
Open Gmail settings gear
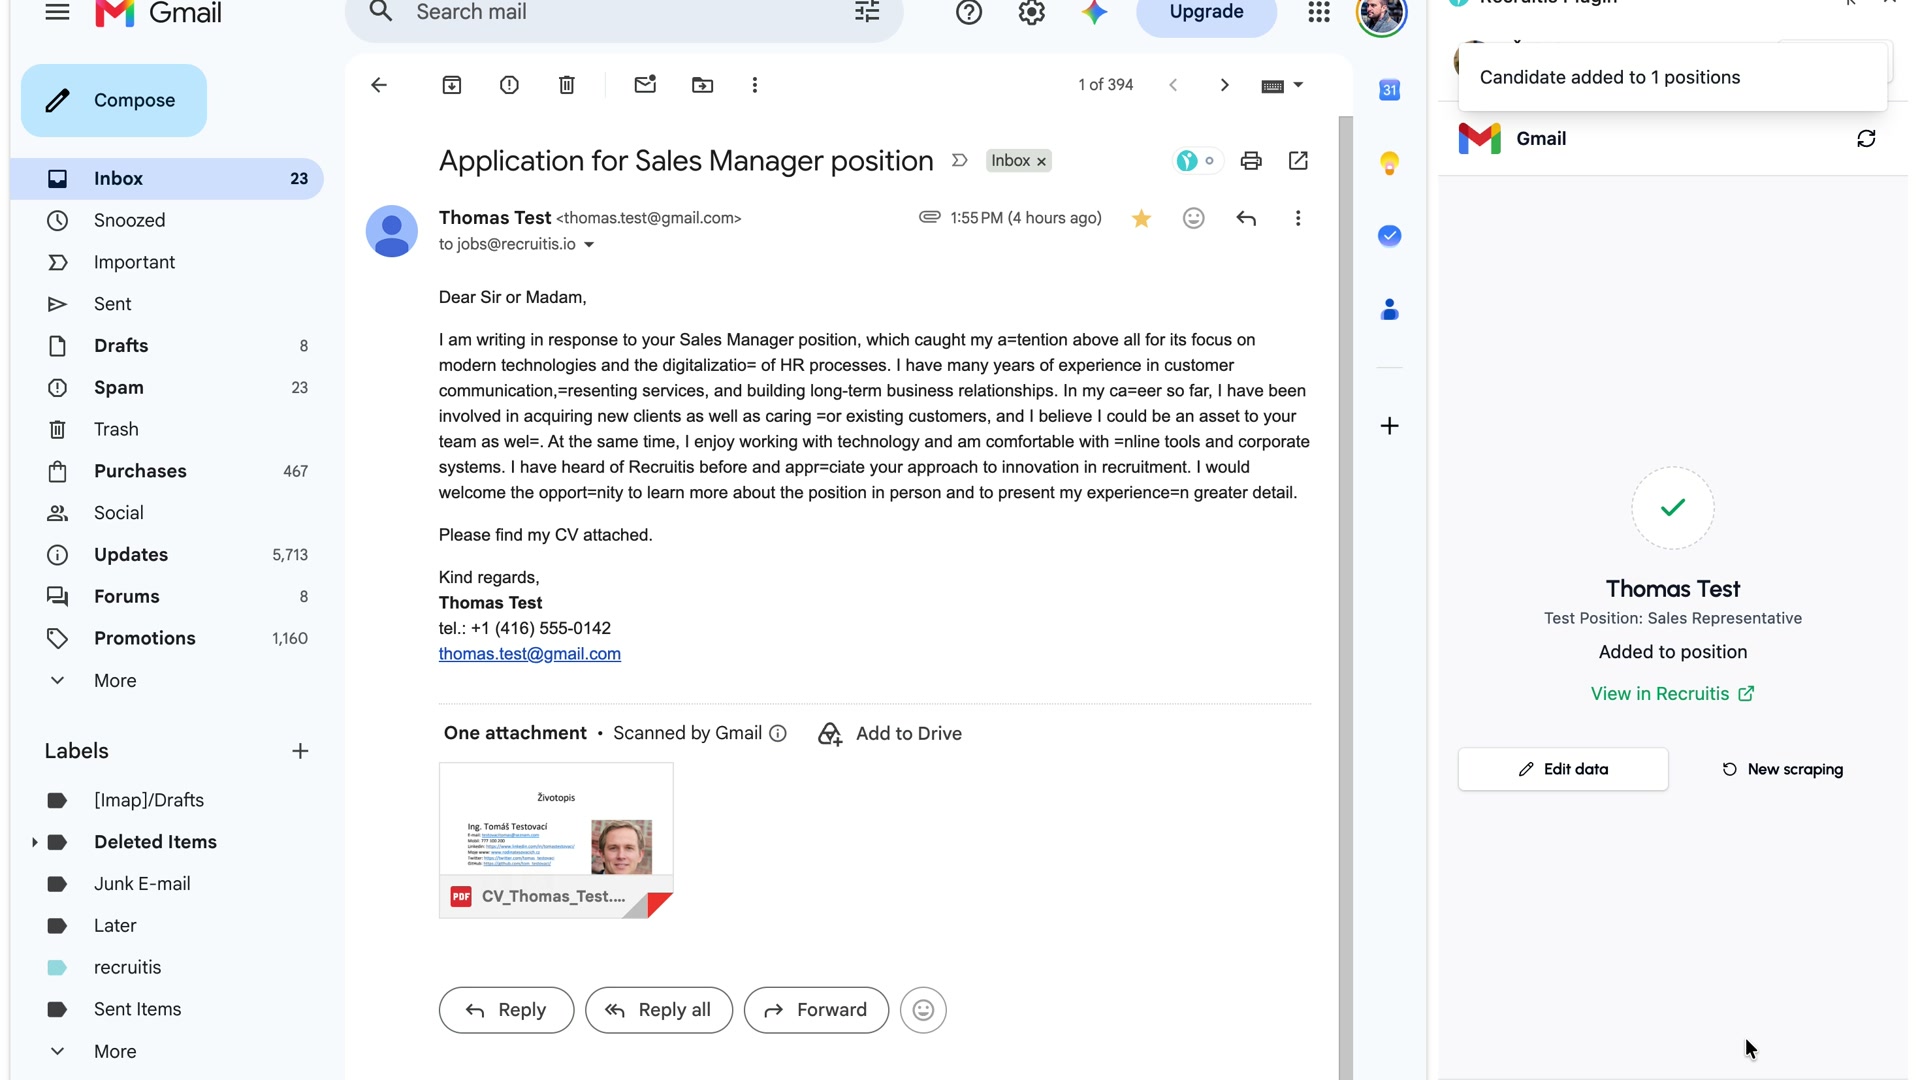click(x=1032, y=12)
